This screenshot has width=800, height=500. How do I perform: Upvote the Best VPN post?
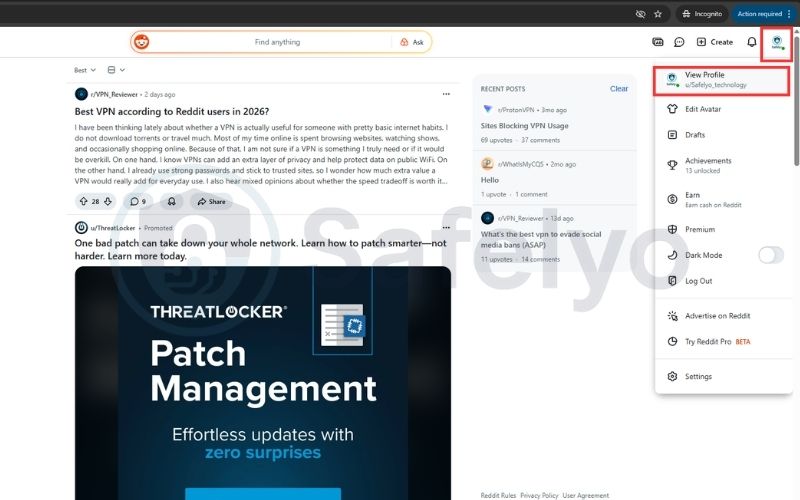click(x=82, y=201)
